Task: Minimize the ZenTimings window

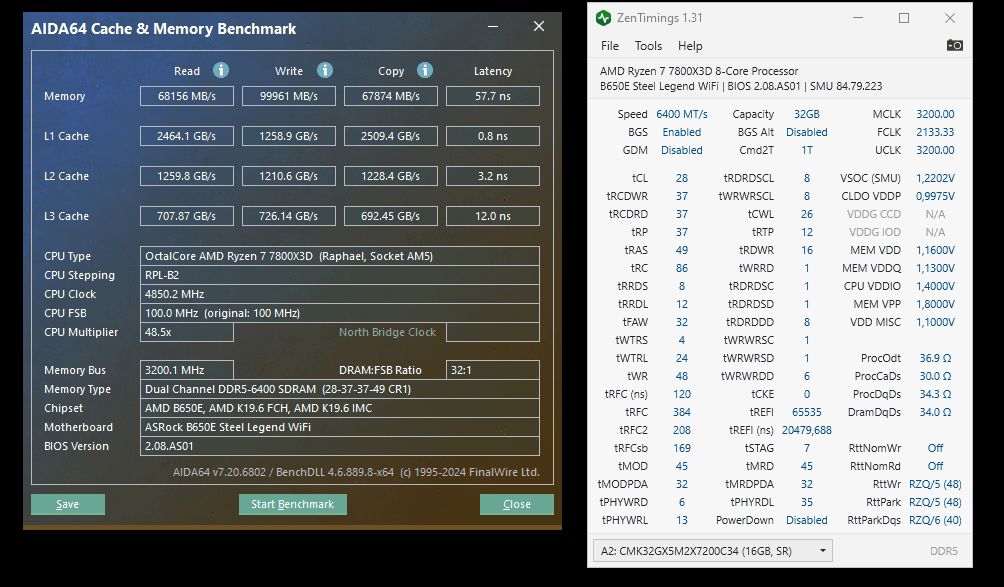Action: tap(858, 18)
